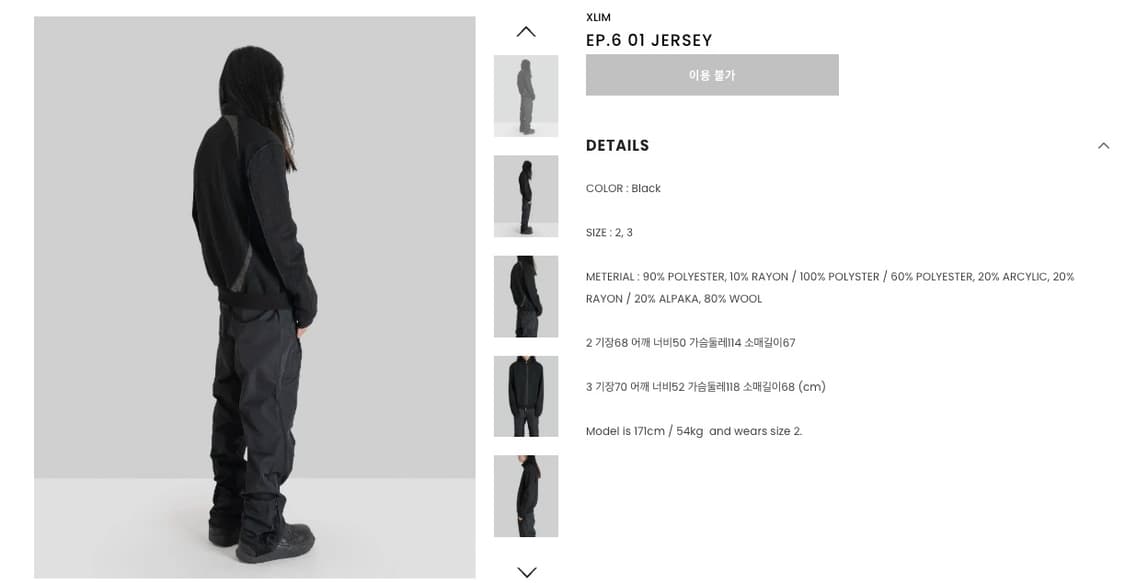This screenshot has height=583, width=1125.
Task: Click the COLOR : Black text line
Action: [623, 189]
